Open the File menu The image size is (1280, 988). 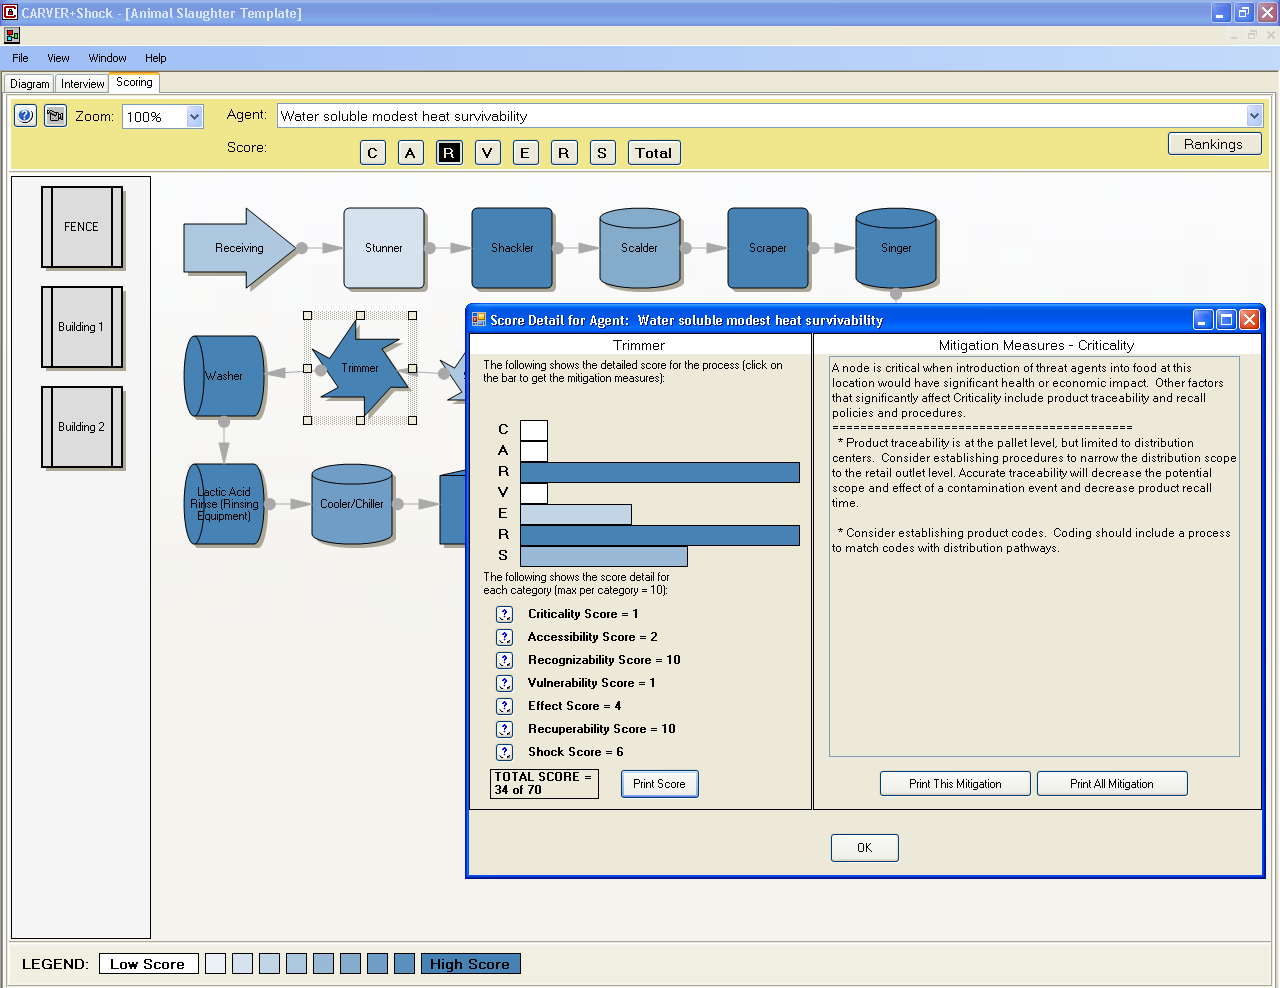[x=20, y=58]
